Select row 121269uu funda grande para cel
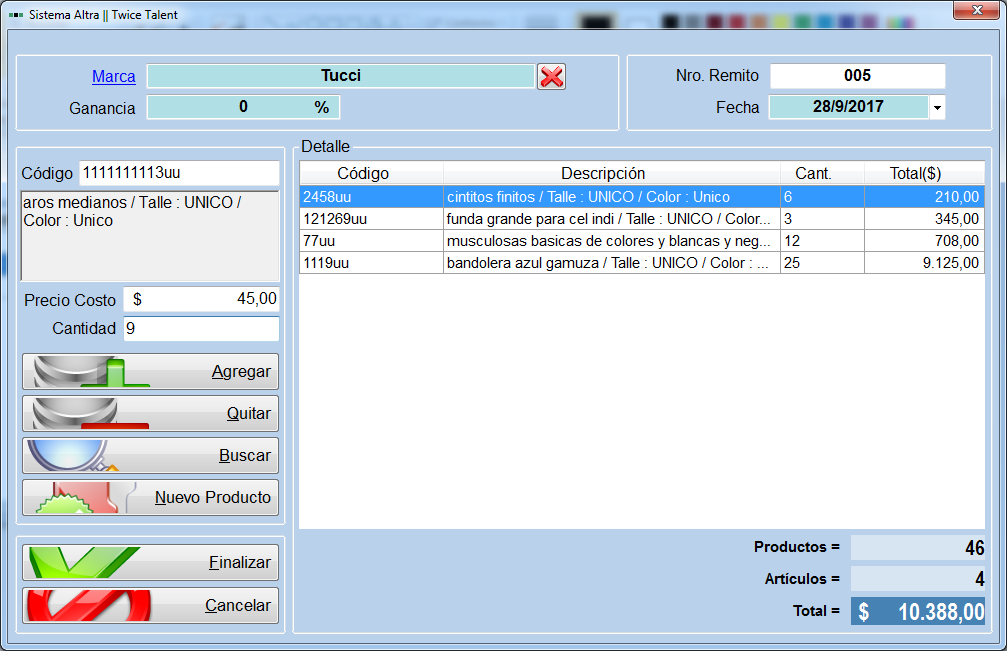1007x651 pixels. coord(642,219)
